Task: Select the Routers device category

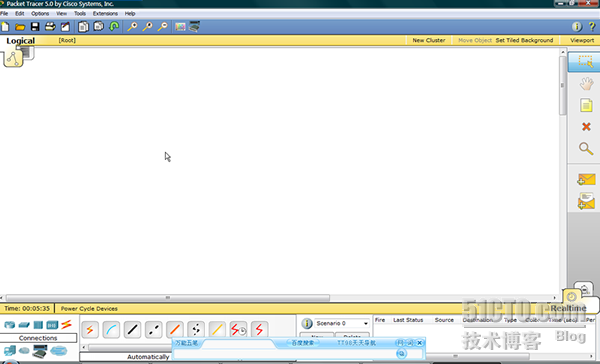Action: click(x=9, y=325)
